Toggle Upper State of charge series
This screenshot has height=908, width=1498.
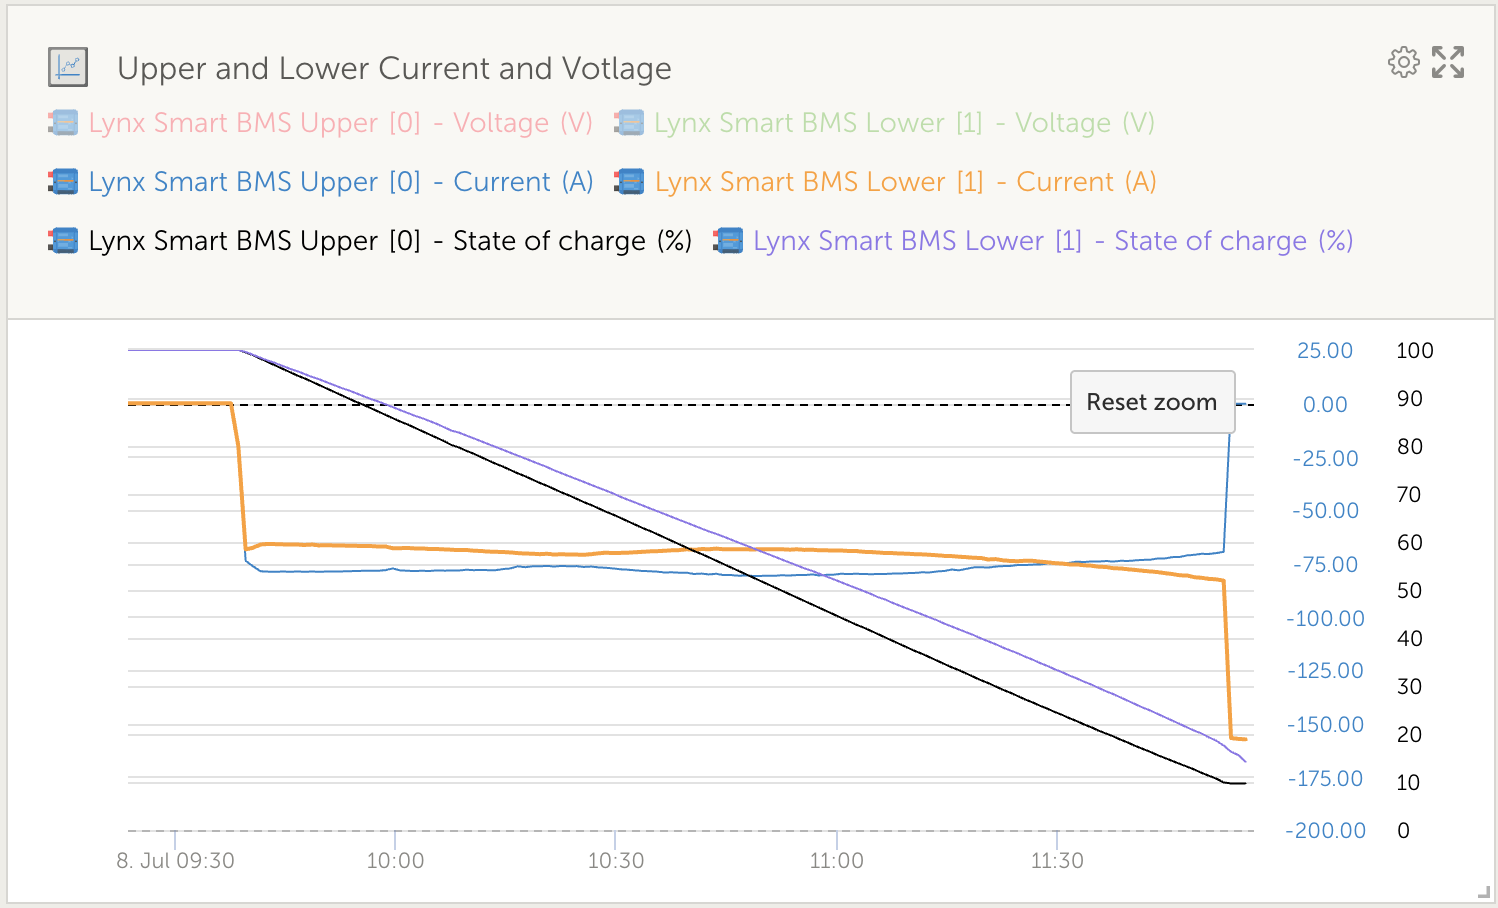pos(390,241)
